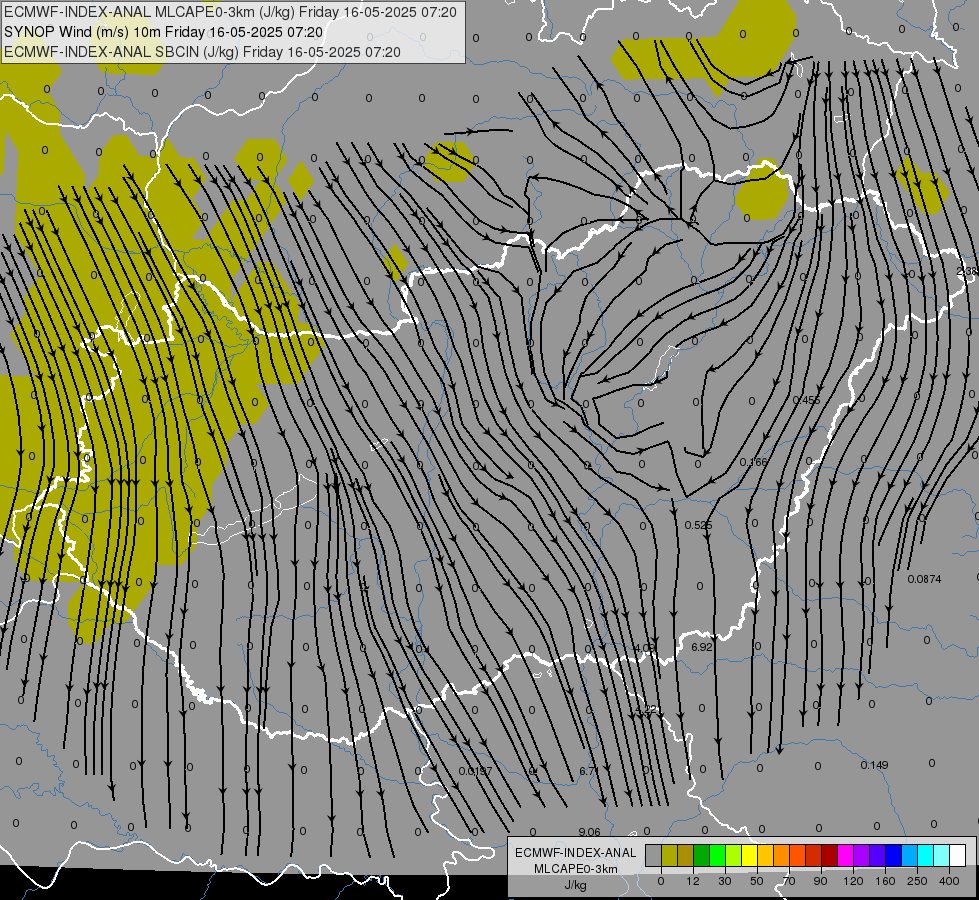
Task: Click the 6.71 grid value on the map
Action: [x=589, y=771]
